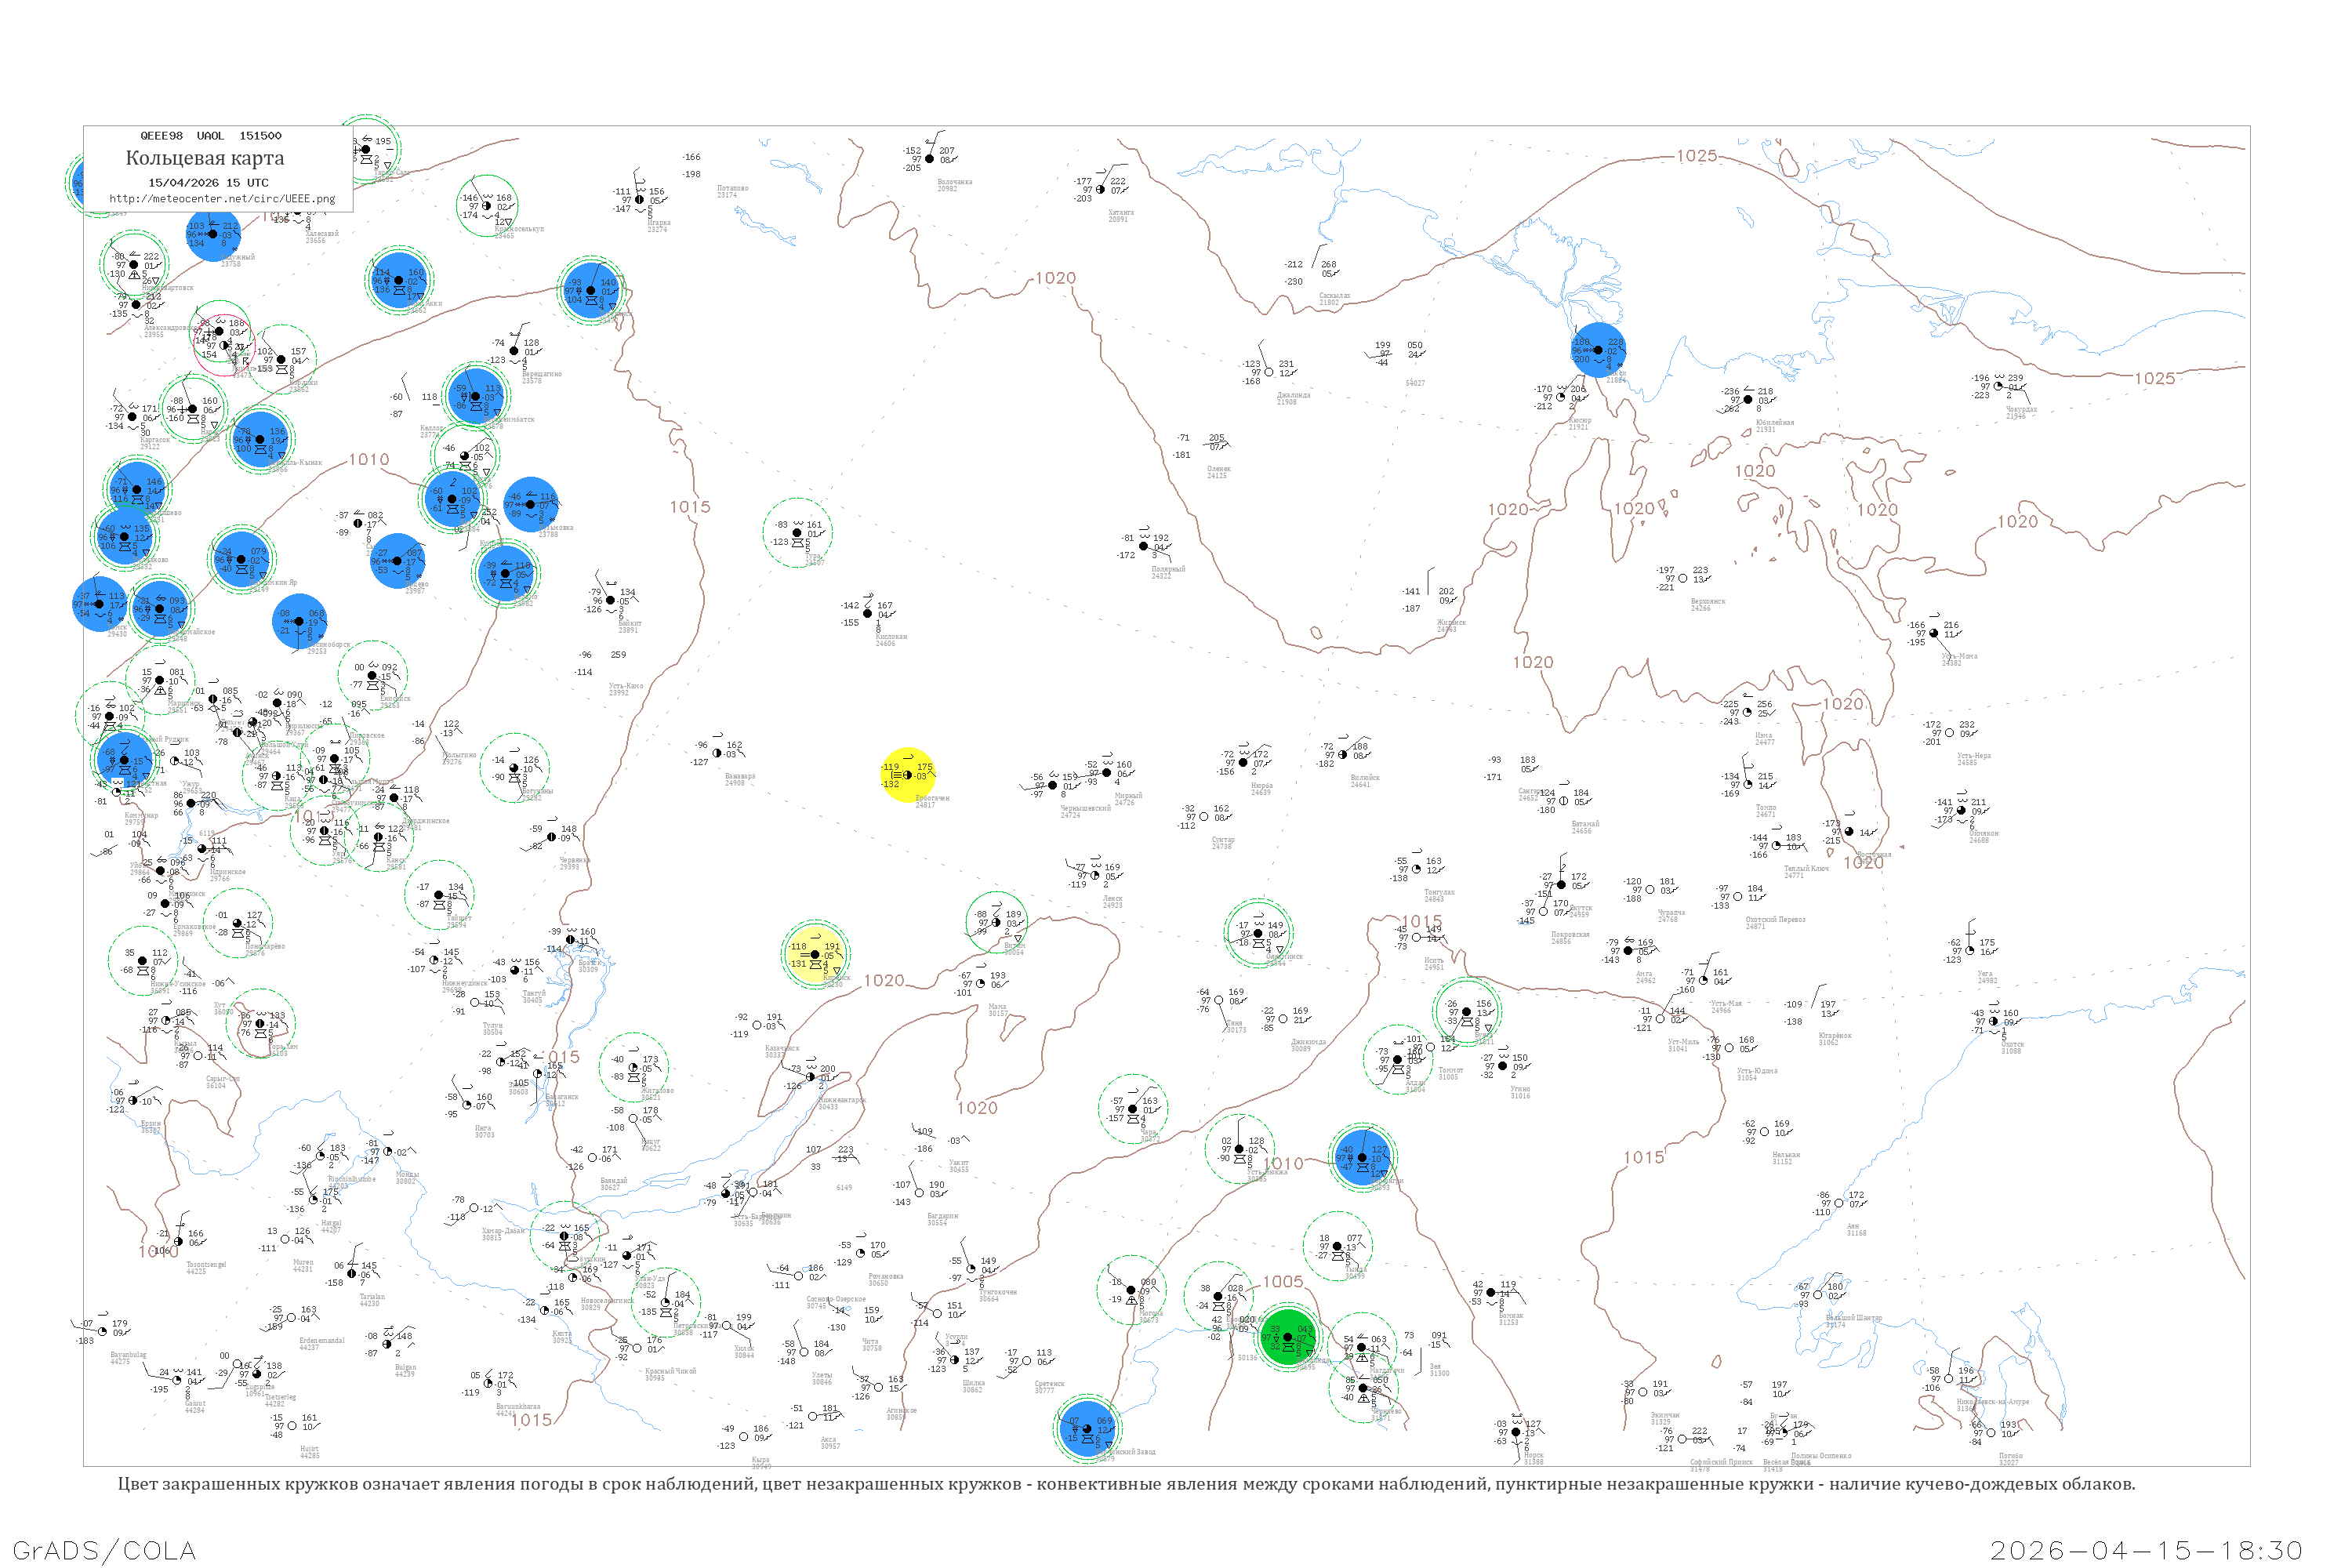
Task: Click the blue circle at Туруханск station
Action: [591, 290]
